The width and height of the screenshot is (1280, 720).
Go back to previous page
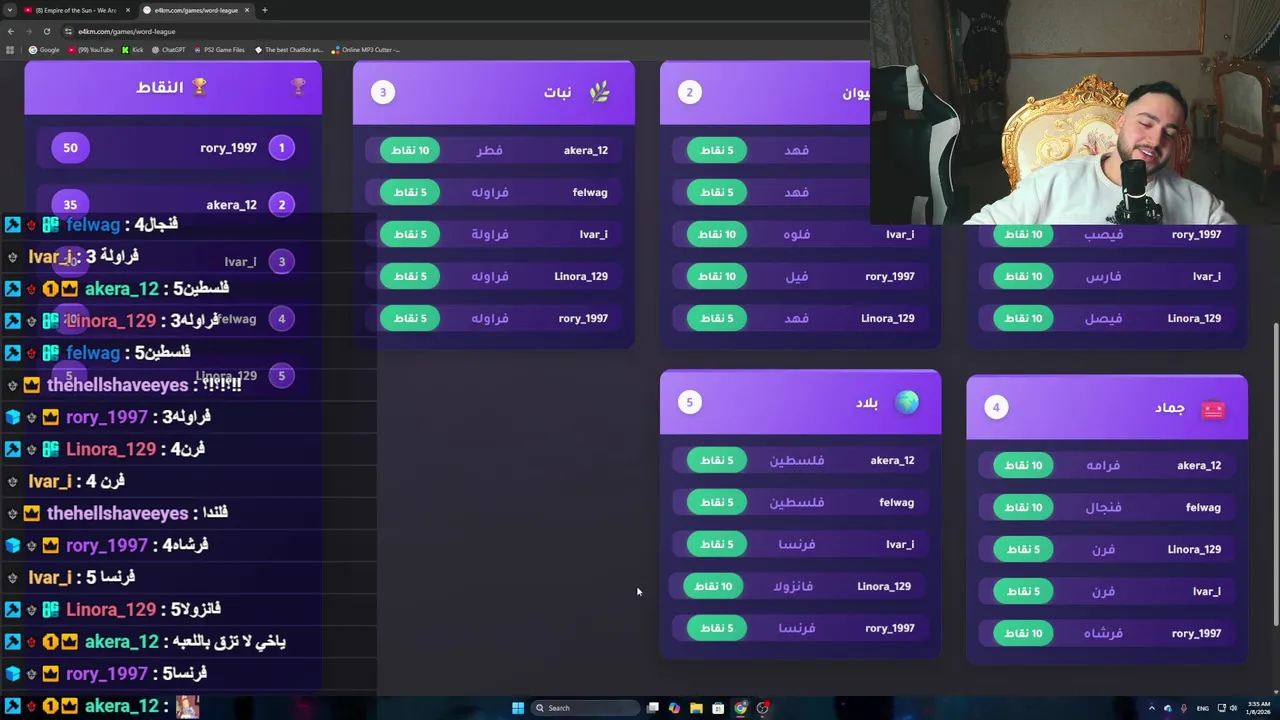10,31
